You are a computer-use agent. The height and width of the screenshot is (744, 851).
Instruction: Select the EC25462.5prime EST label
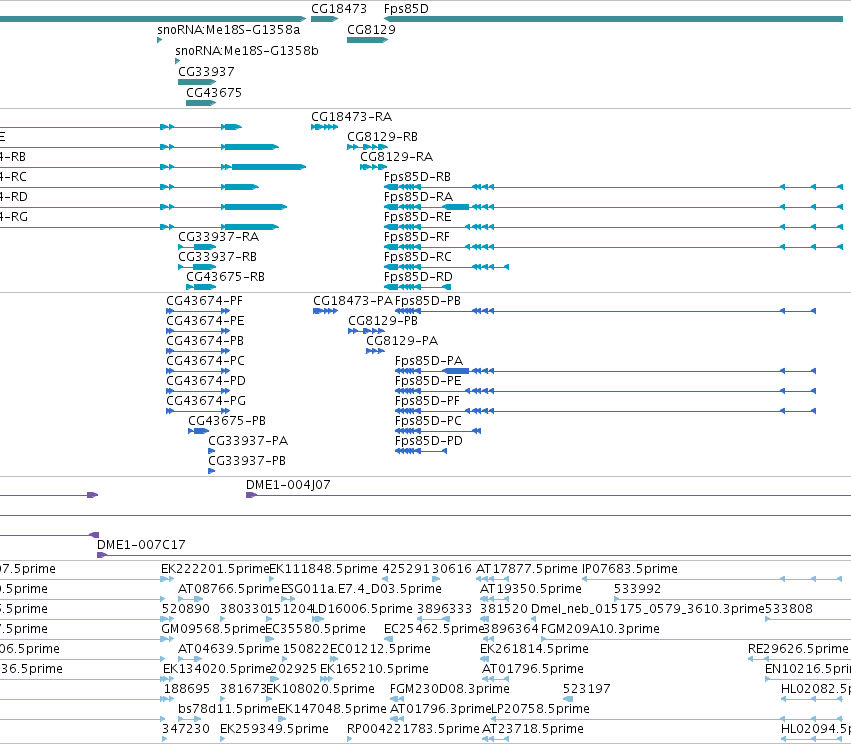click(x=434, y=629)
